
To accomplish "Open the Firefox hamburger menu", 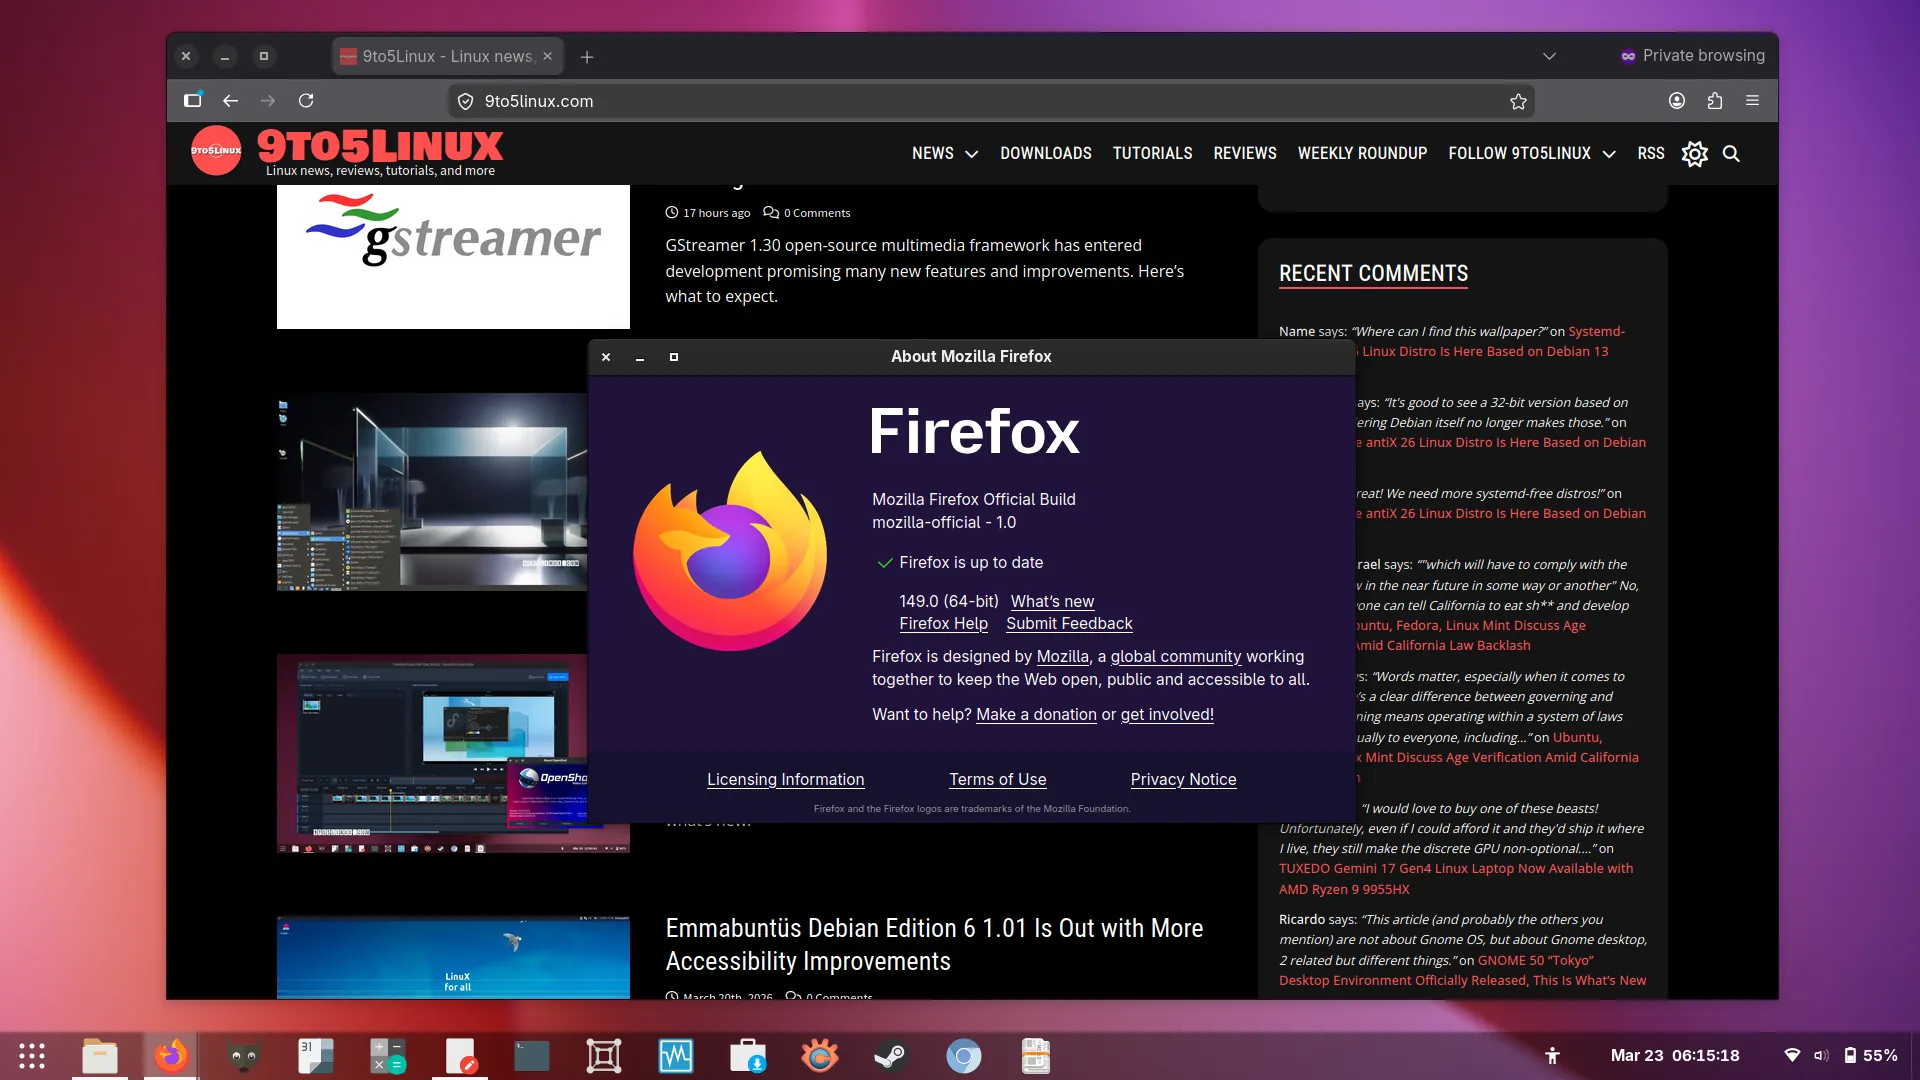I will 1753,101.
